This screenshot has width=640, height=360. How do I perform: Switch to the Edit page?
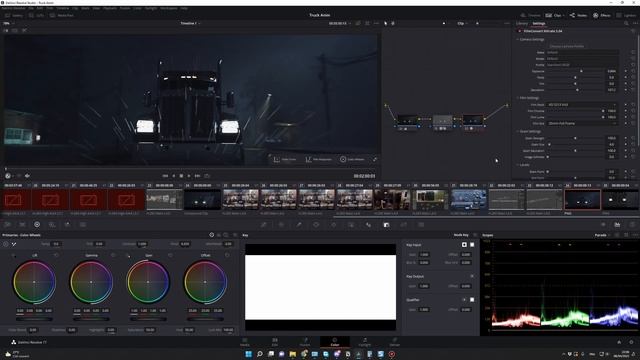click(275, 342)
